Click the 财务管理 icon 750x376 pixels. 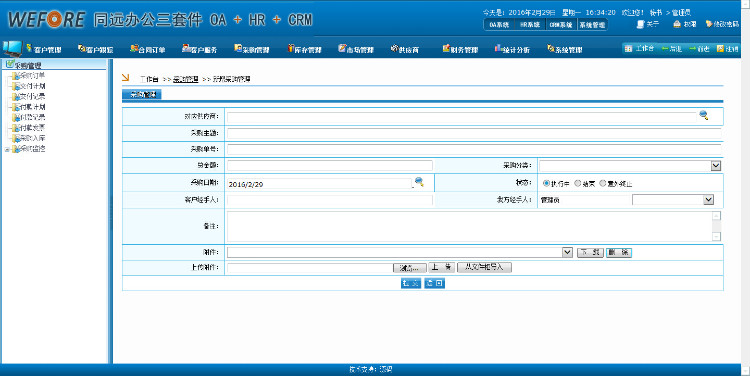pos(446,48)
